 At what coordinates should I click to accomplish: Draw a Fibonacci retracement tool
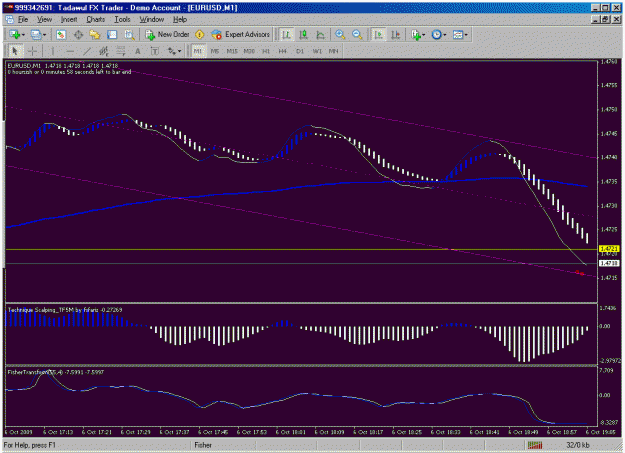coord(121,51)
